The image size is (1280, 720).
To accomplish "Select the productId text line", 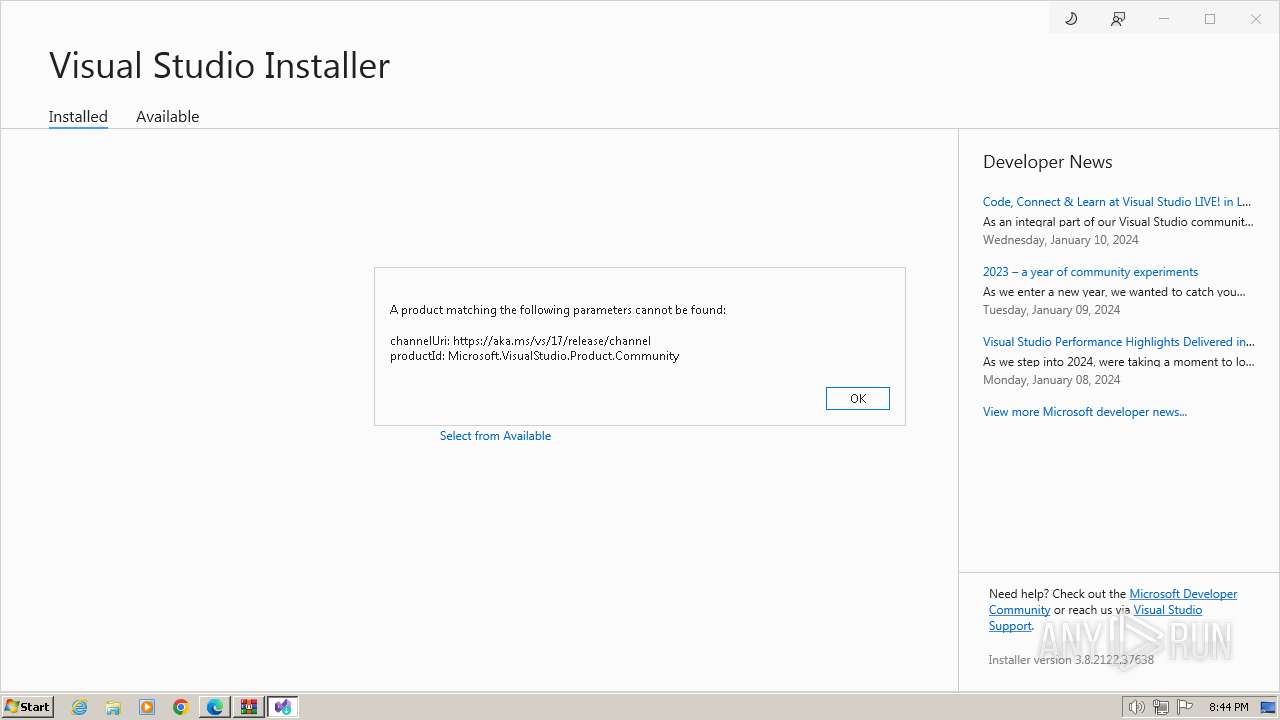I will pyautogui.click(x=534, y=356).
